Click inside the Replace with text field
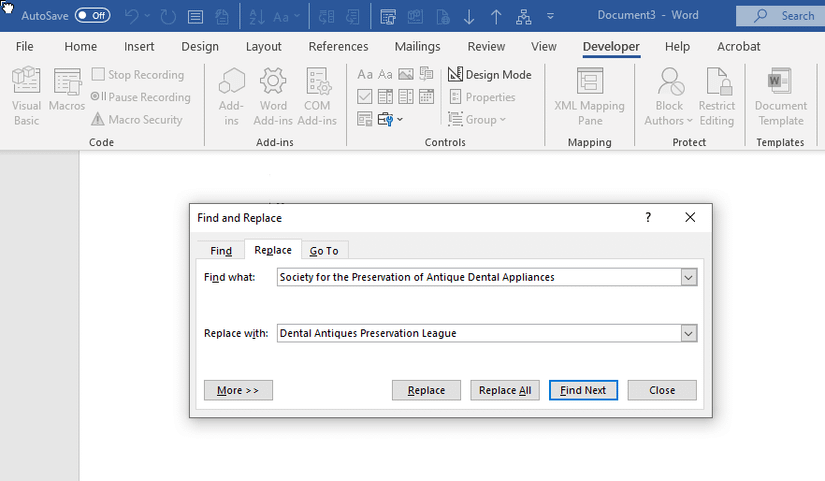 pos(478,333)
